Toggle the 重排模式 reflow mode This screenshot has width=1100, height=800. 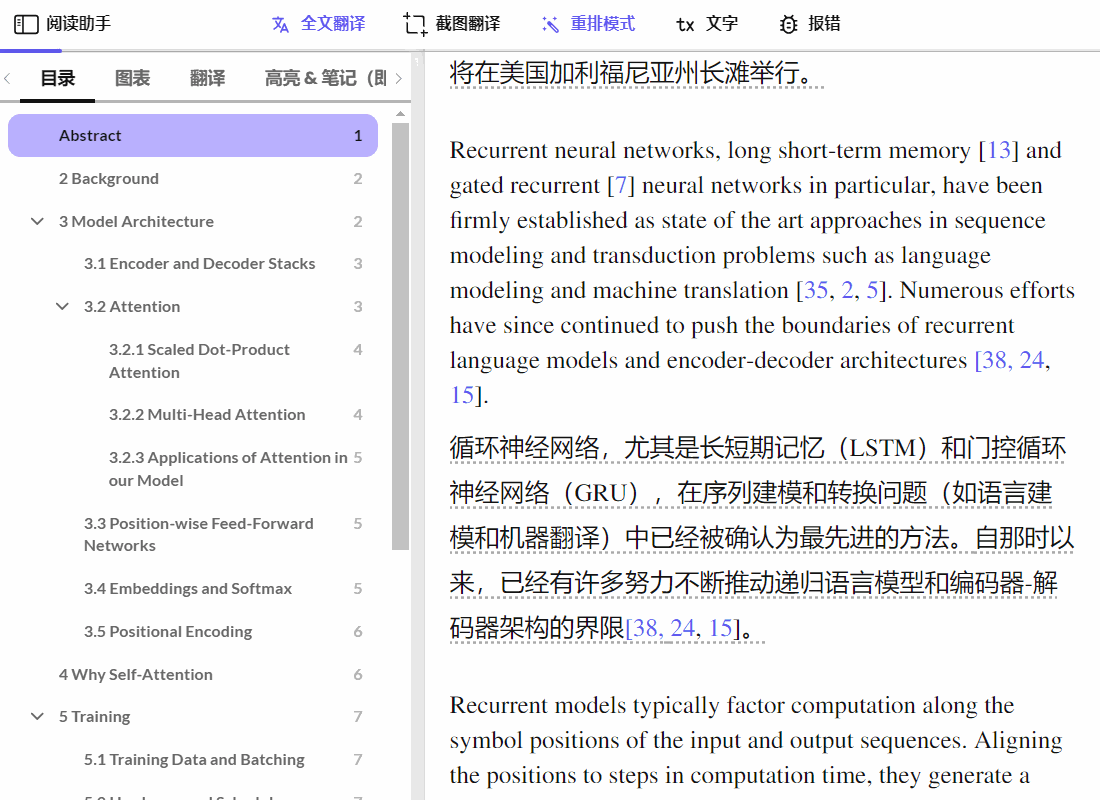tap(588, 24)
